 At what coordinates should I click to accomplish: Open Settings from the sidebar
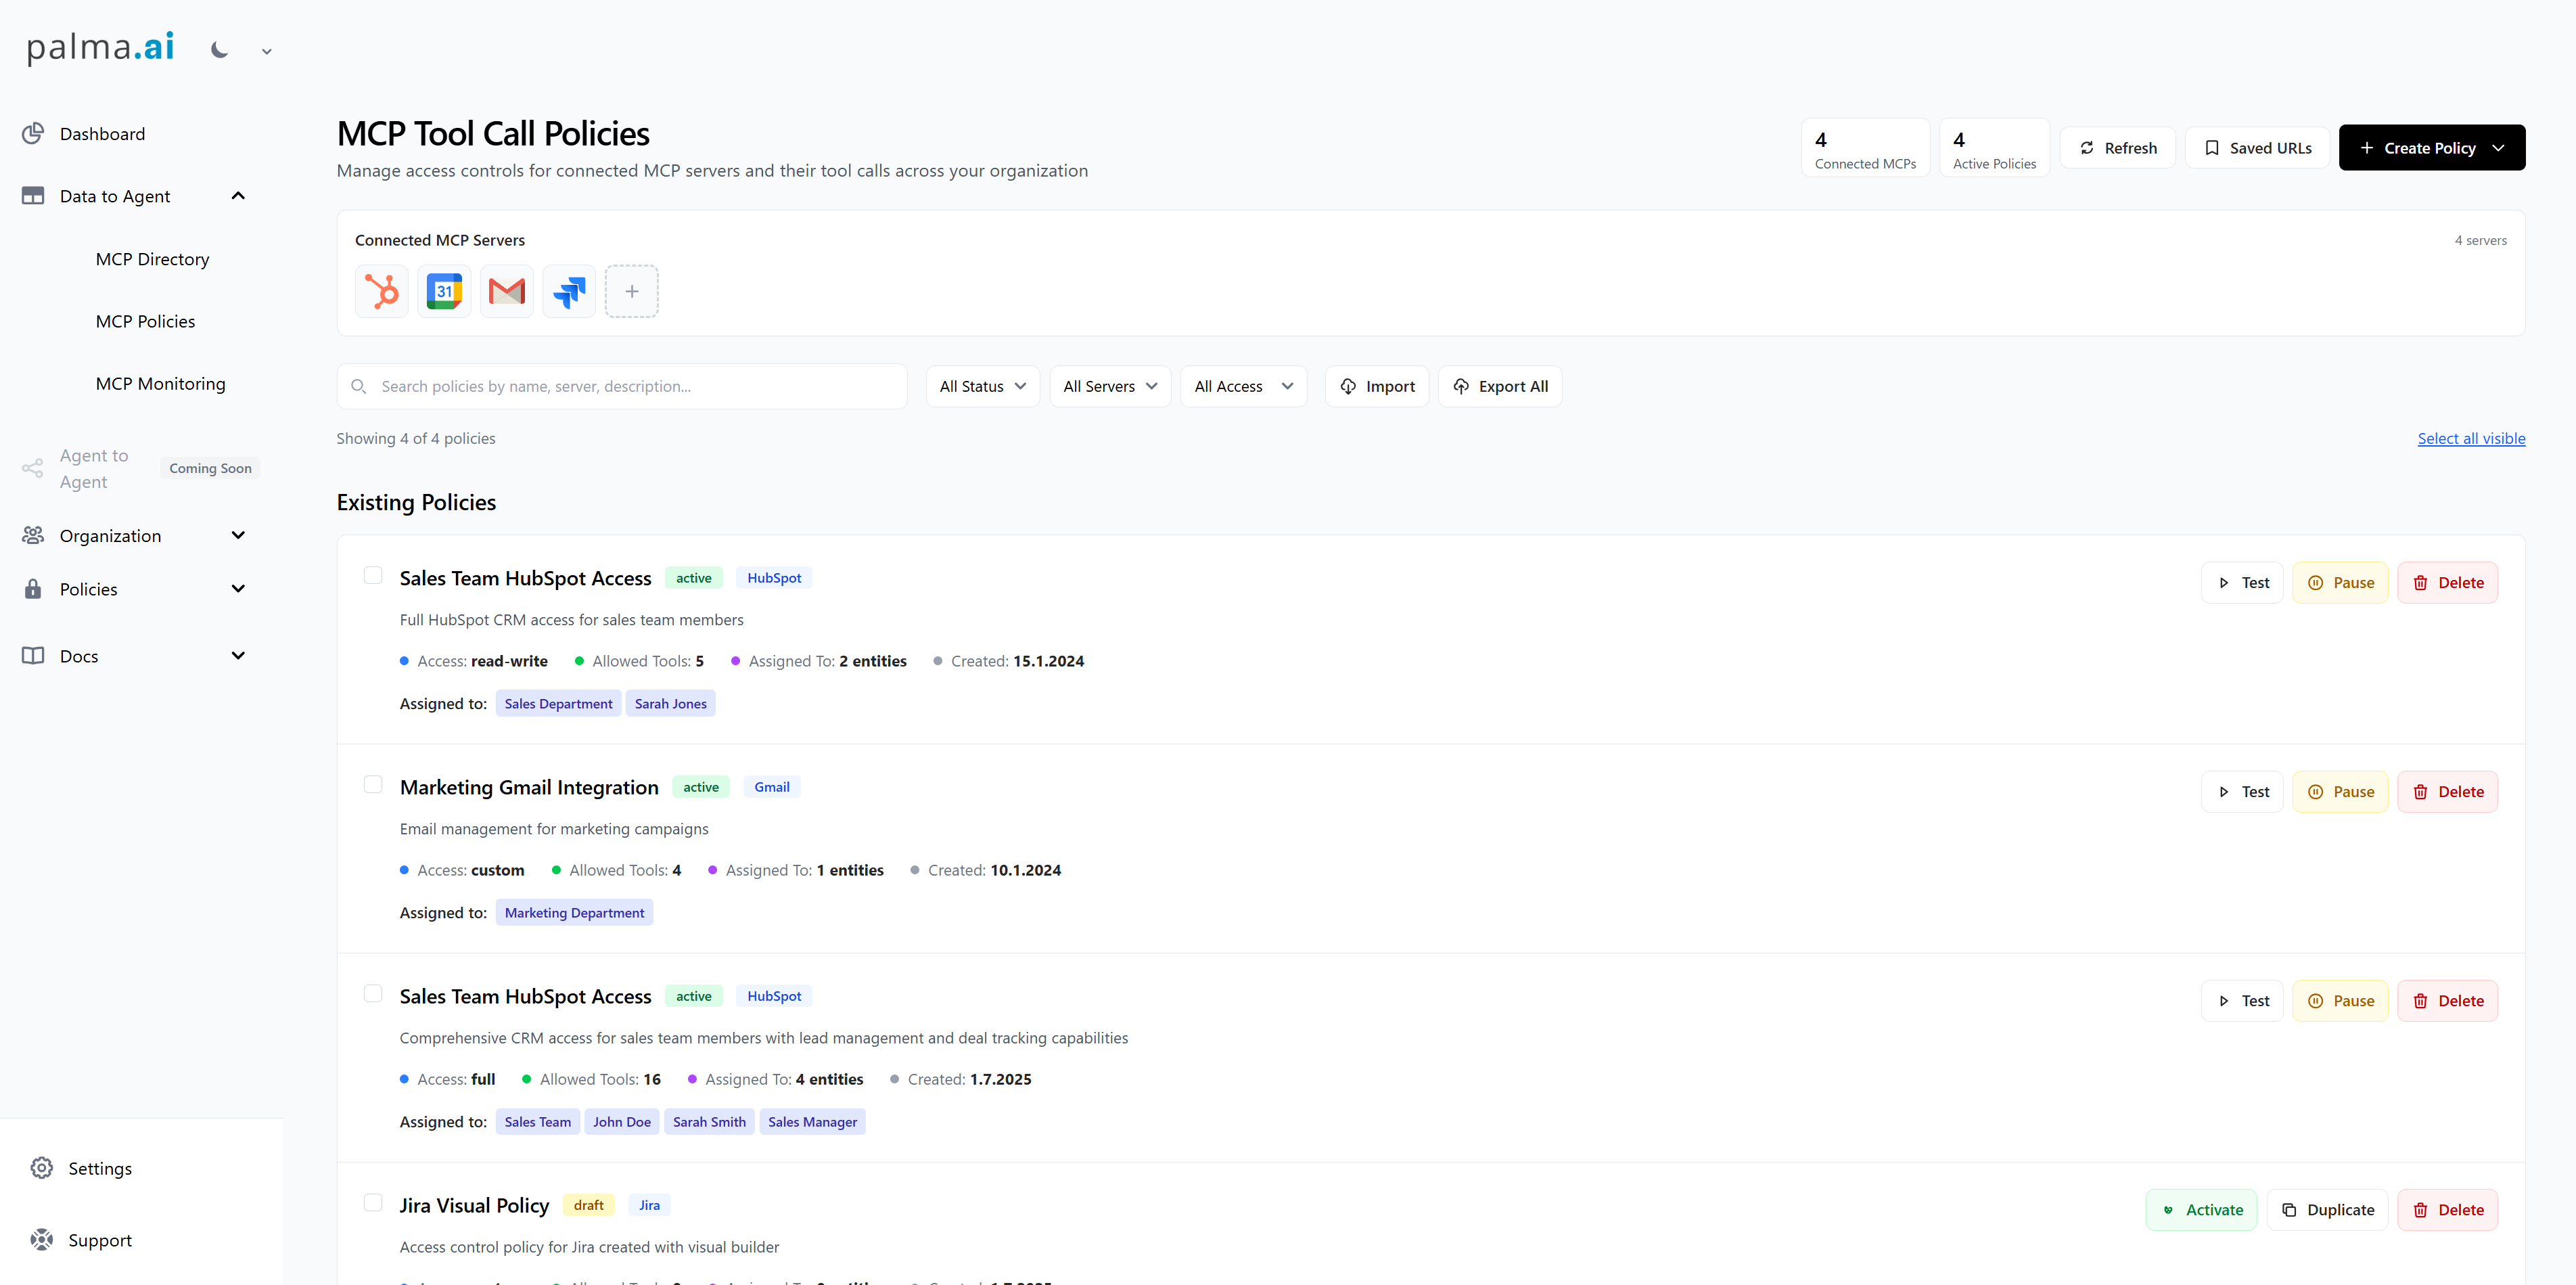pos(100,1168)
